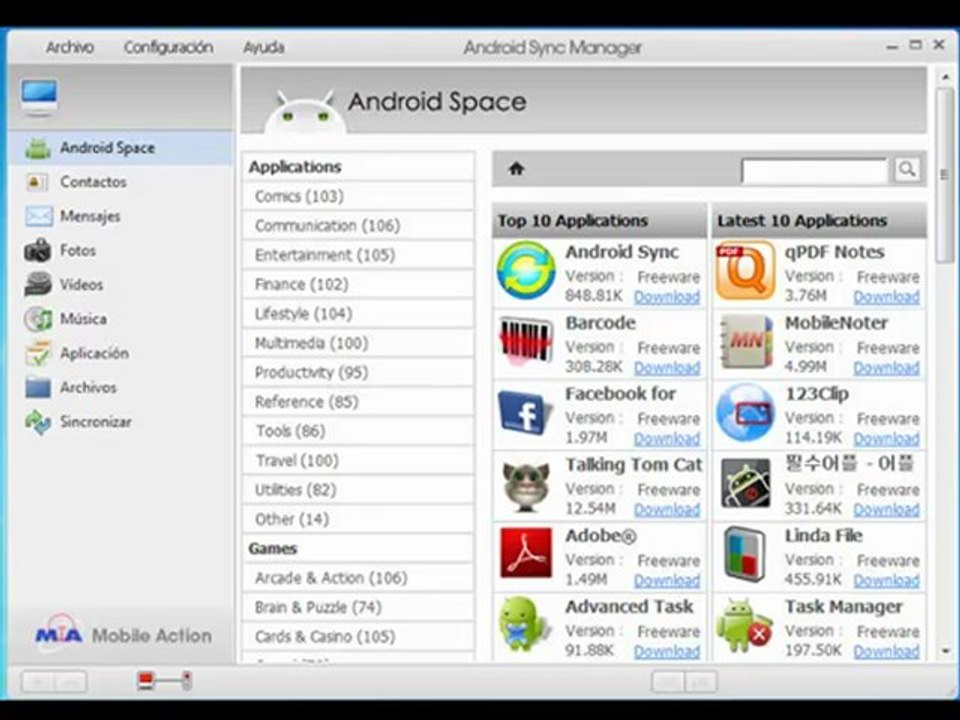Select the Brain & Puzzle (74) category
The width and height of the screenshot is (960, 720).
pyautogui.click(x=358, y=607)
